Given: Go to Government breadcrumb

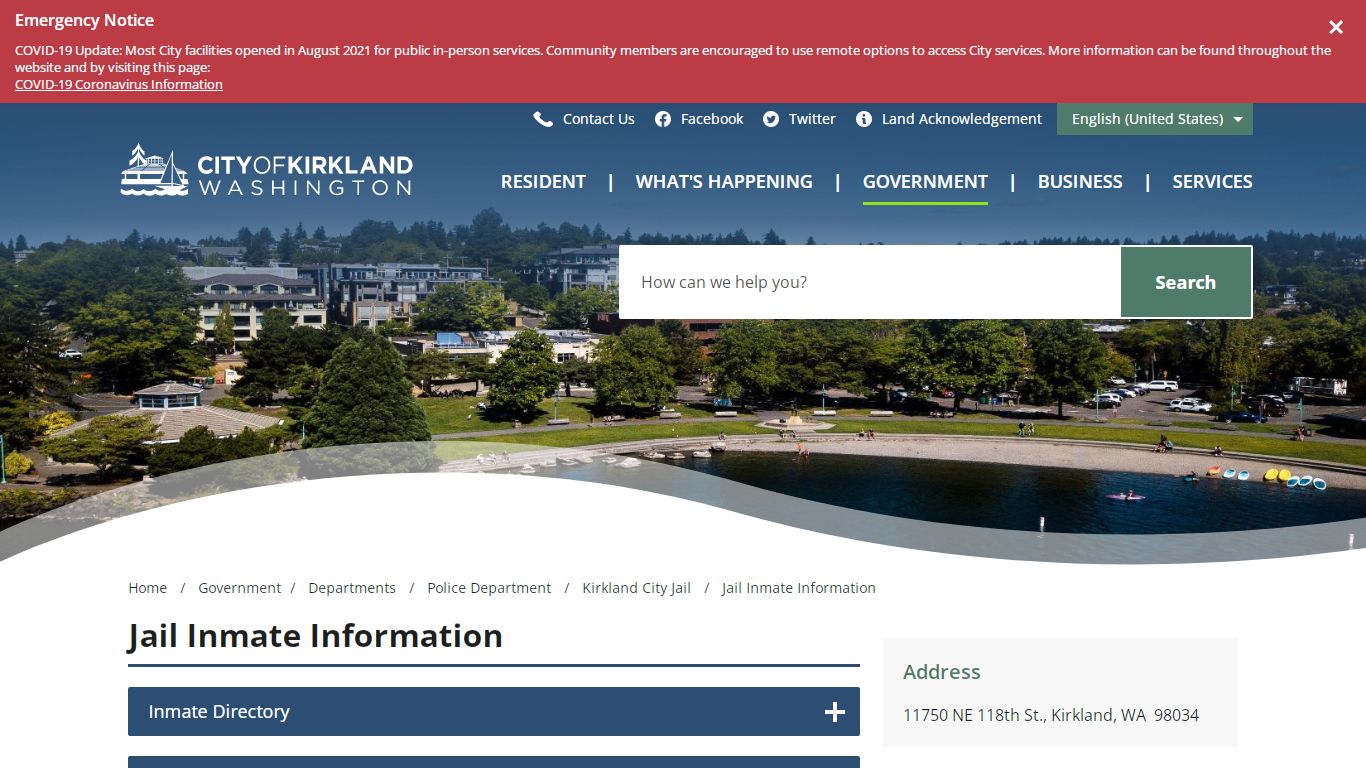Looking at the screenshot, I should [x=240, y=588].
